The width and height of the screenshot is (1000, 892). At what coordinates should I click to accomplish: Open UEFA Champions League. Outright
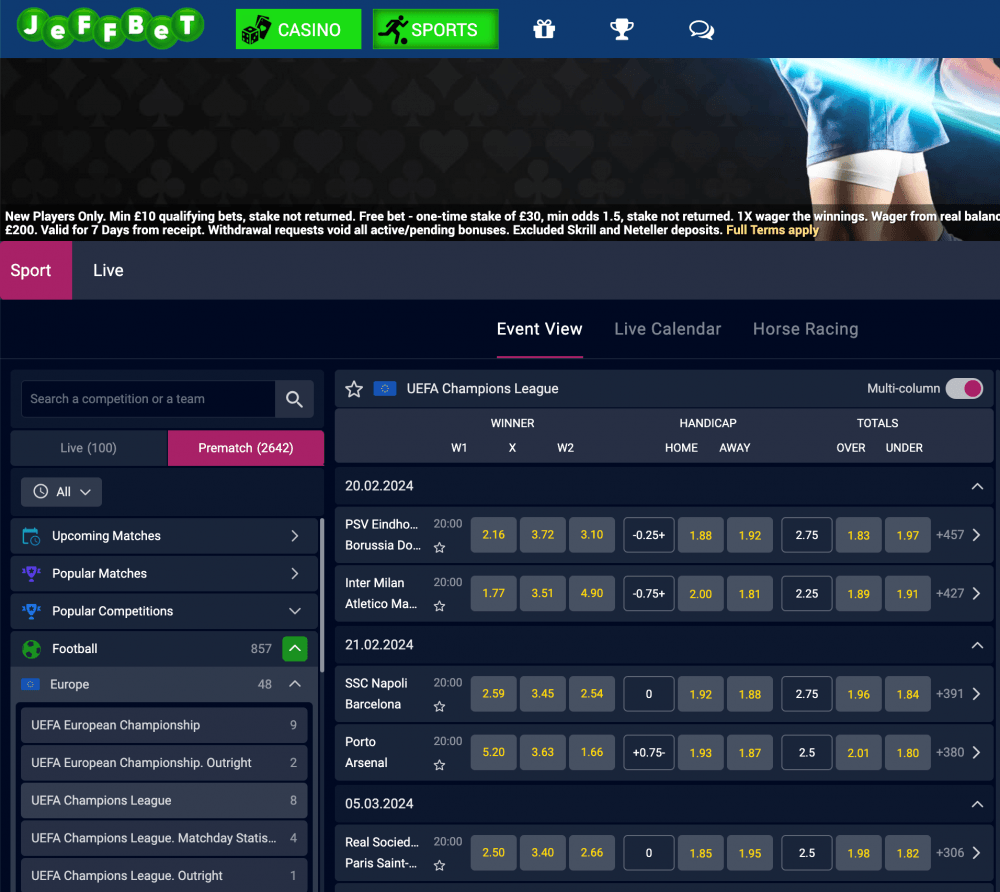164,875
